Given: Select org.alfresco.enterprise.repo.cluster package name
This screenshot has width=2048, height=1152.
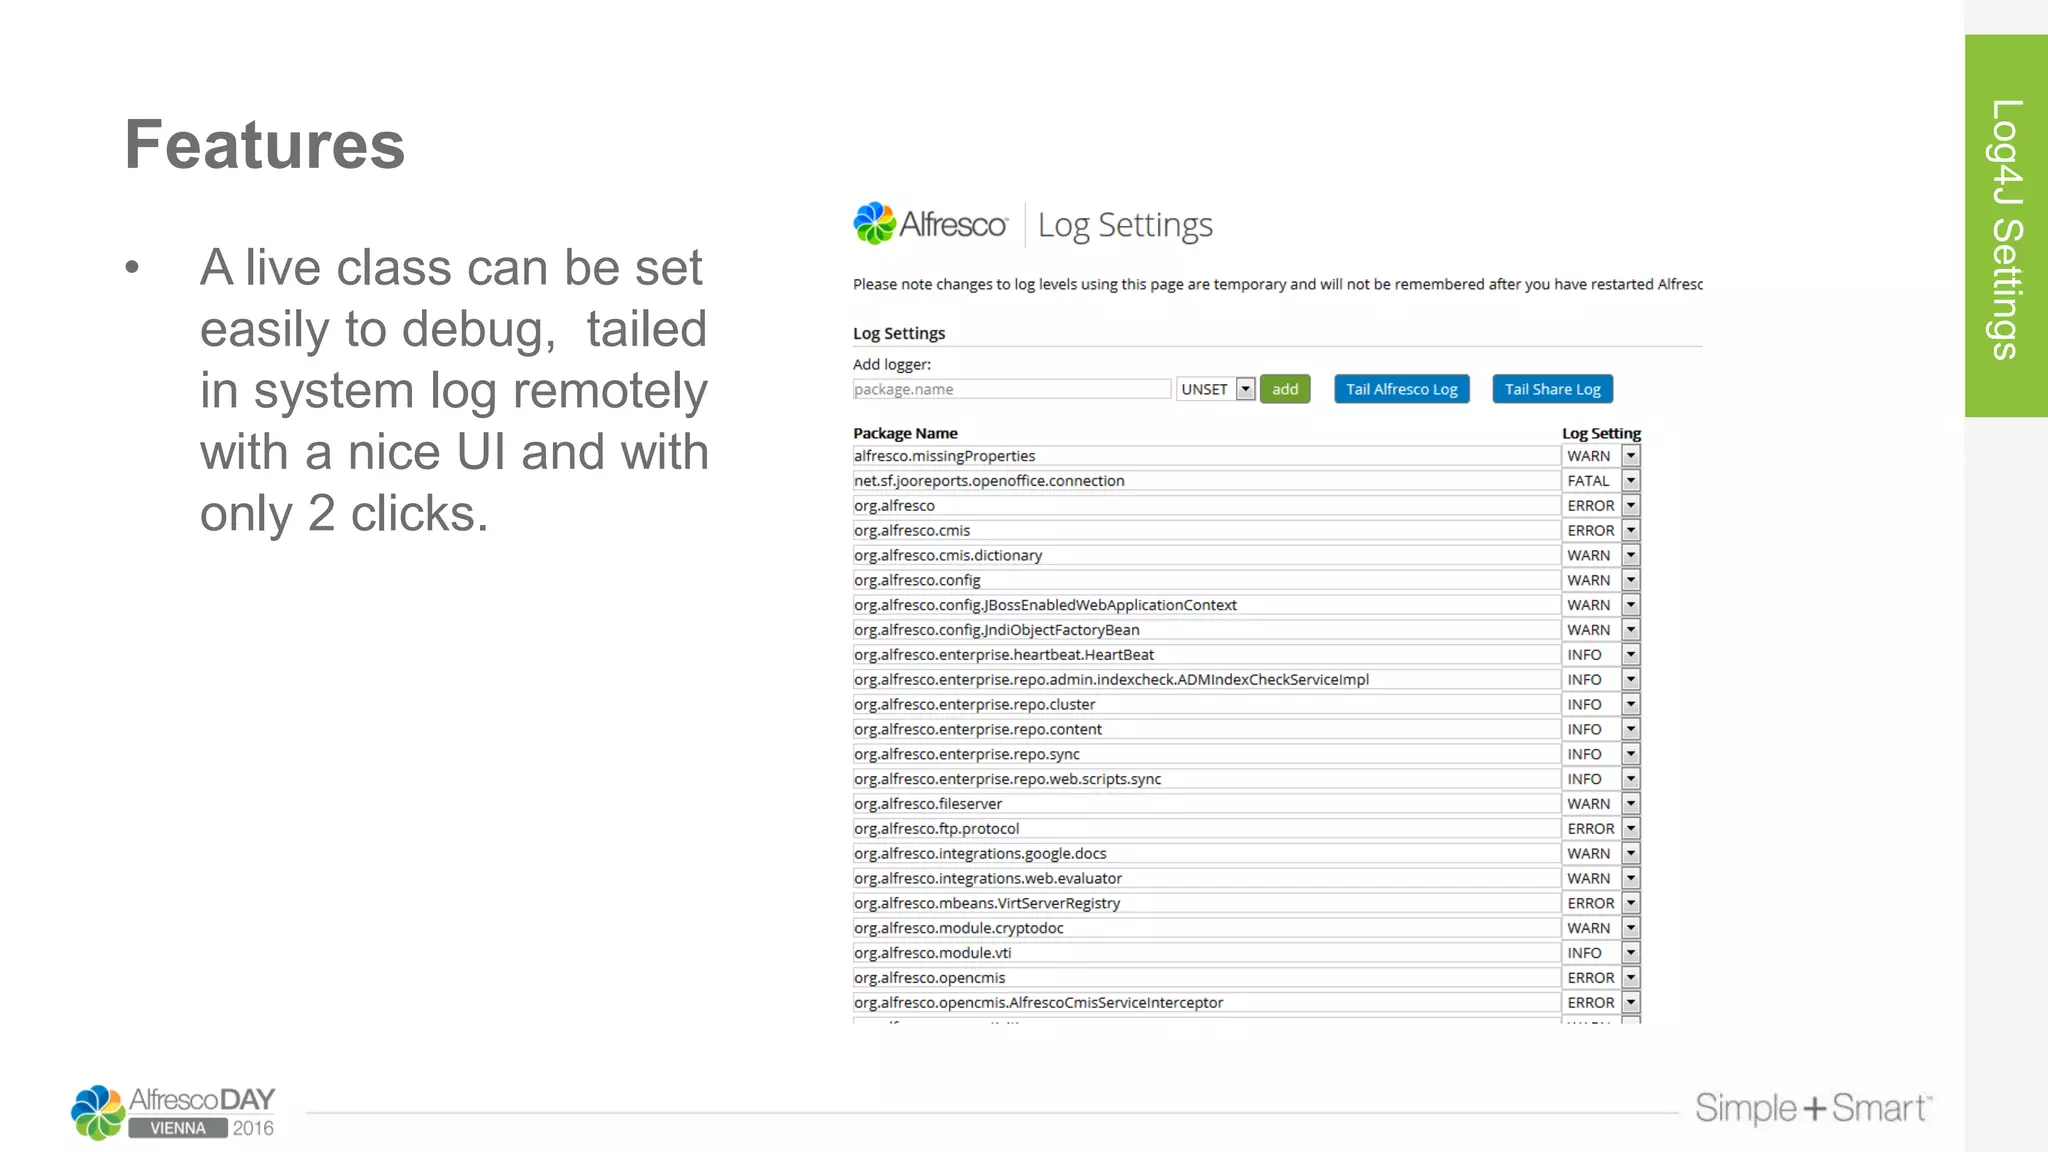Looking at the screenshot, I should [x=1206, y=705].
